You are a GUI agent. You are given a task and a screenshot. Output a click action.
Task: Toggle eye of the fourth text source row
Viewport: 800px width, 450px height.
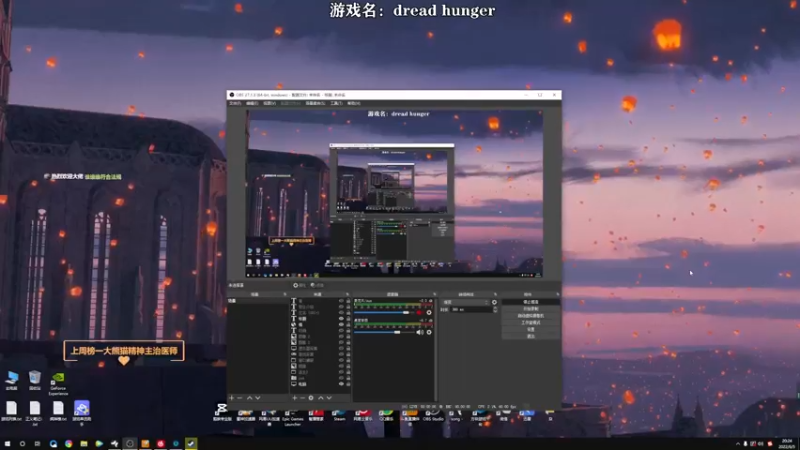tap(341, 319)
